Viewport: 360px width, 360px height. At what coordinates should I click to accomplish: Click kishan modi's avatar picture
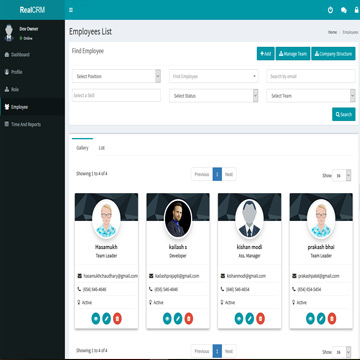pyautogui.click(x=250, y=219)
